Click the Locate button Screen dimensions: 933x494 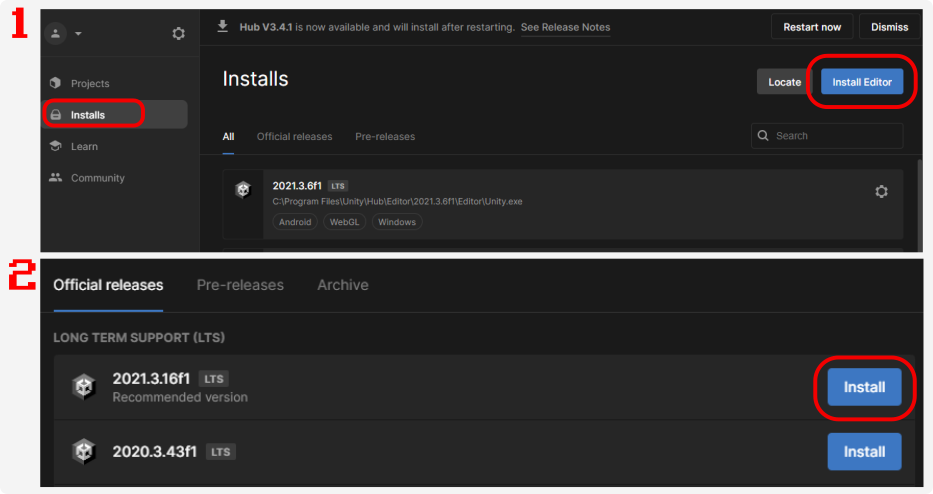pyautogui.click(x=784, y=82)
